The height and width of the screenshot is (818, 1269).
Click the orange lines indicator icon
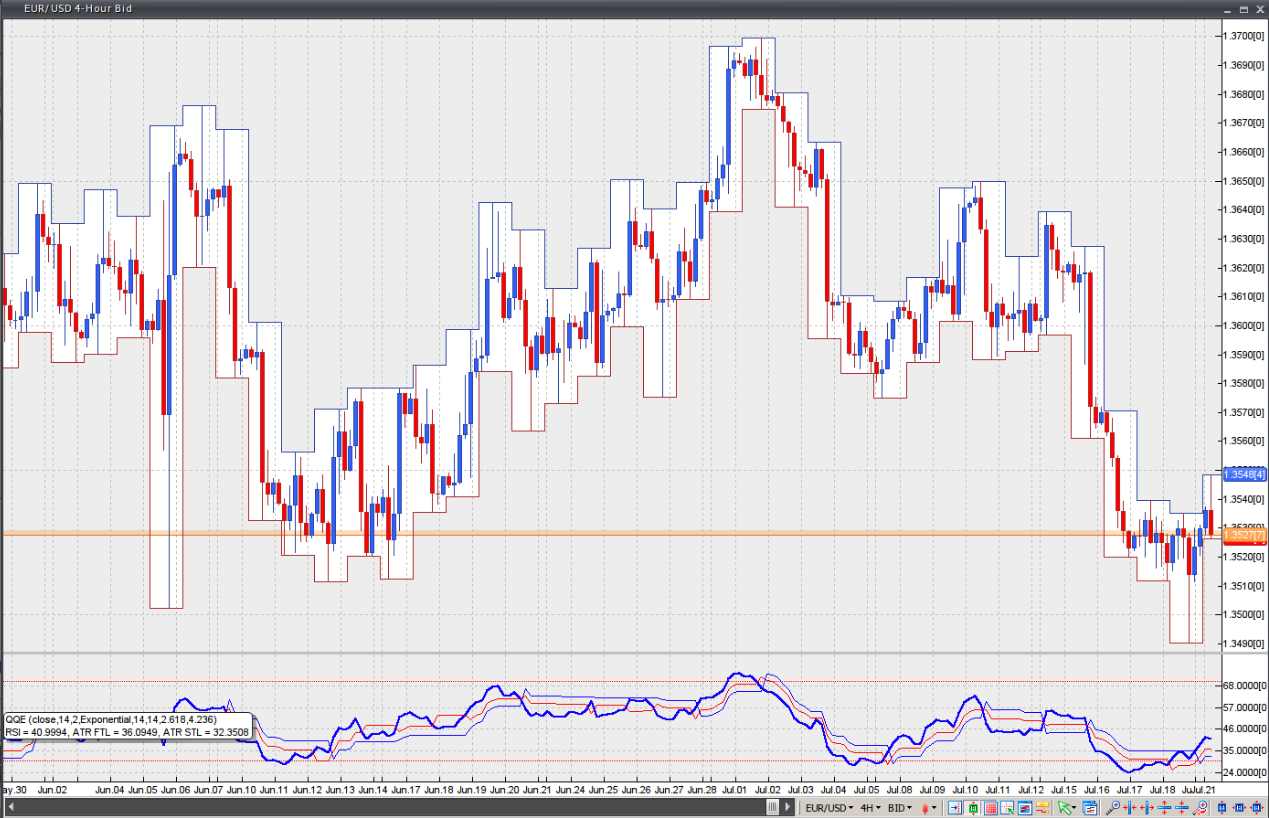(x=1042, y=807)
